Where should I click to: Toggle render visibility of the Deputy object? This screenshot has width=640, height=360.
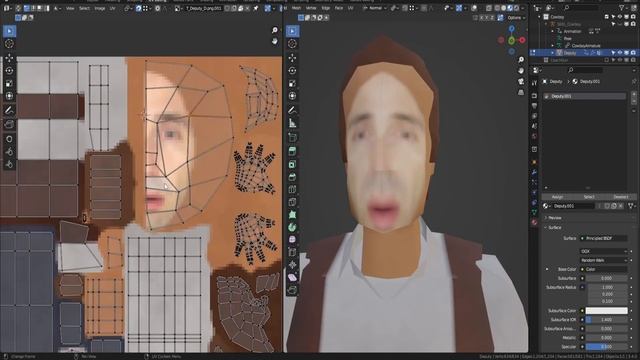click(633, 53)
